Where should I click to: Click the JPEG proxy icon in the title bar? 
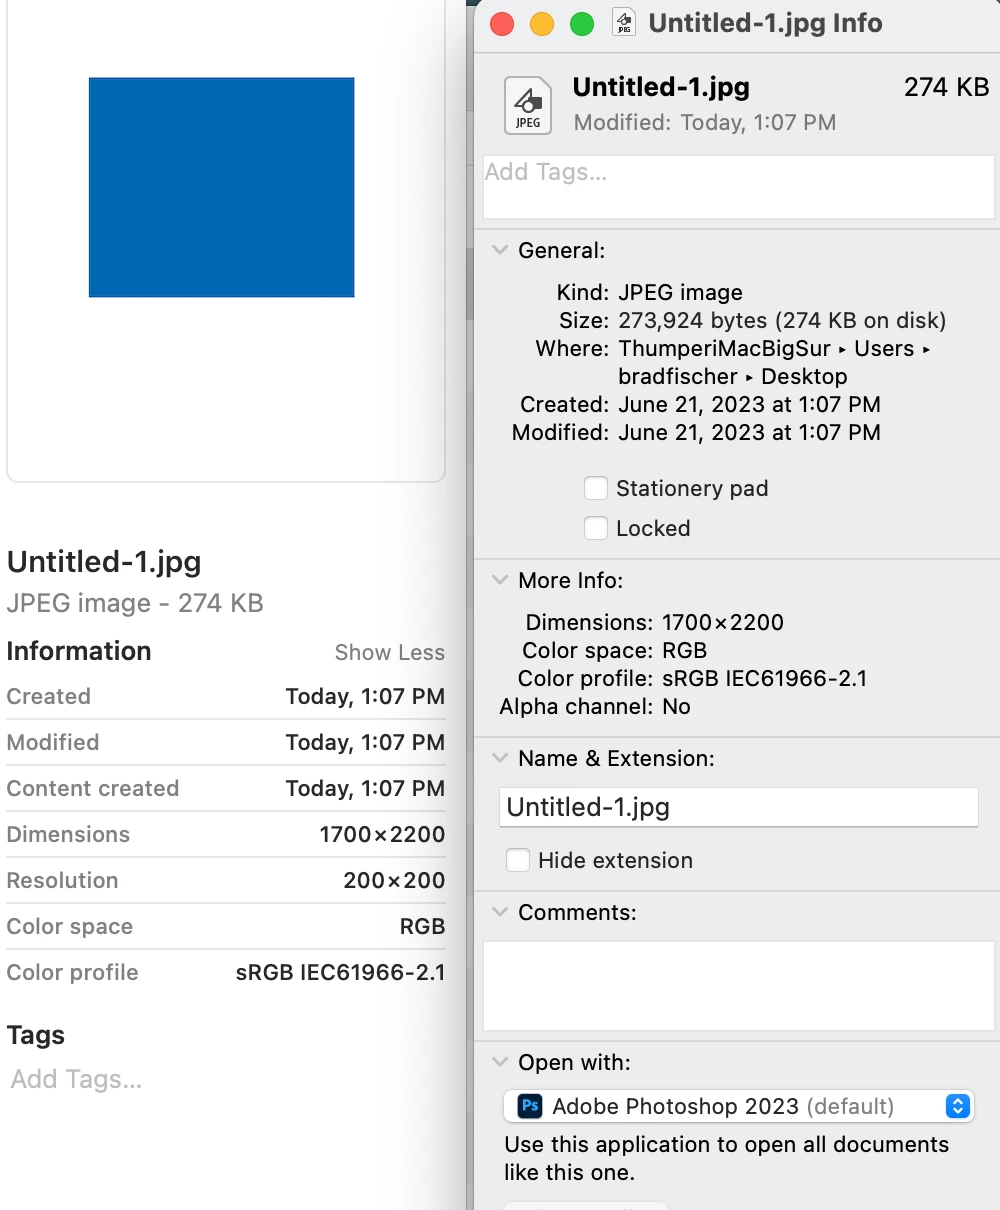pyautogui.click(x=624, y=23)
